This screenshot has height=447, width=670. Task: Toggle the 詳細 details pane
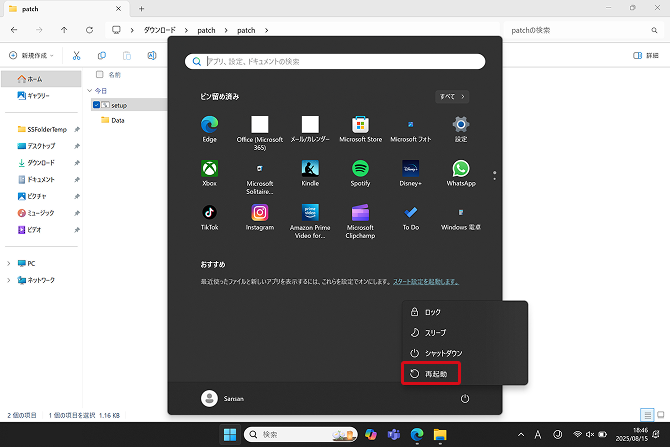(645, 56)
